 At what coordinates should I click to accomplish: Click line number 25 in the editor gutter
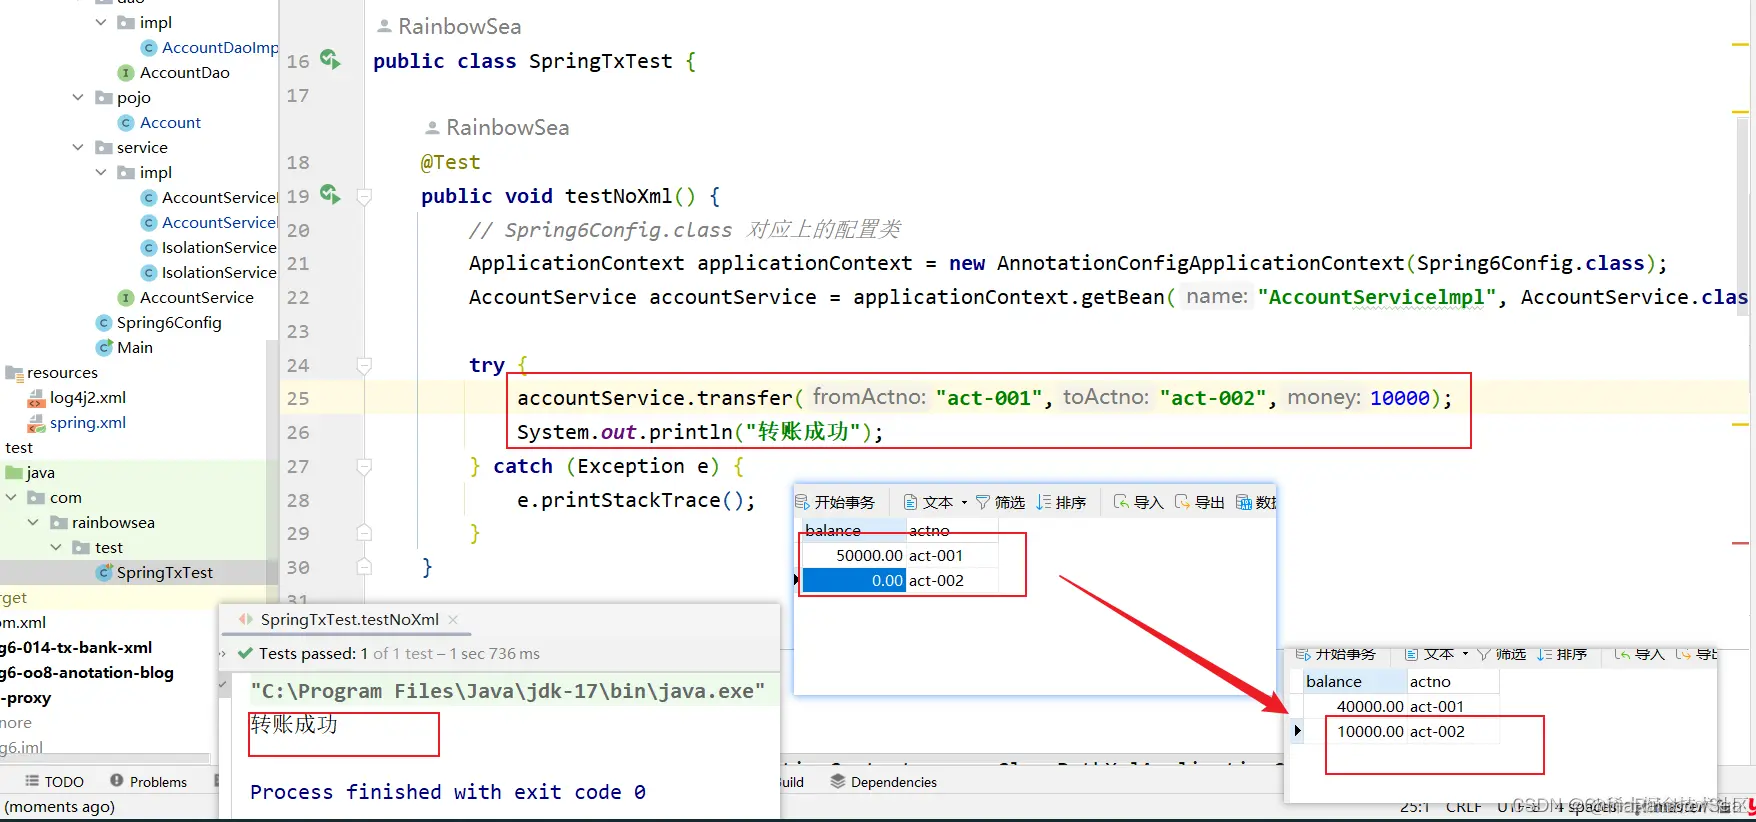click(298, 398)
